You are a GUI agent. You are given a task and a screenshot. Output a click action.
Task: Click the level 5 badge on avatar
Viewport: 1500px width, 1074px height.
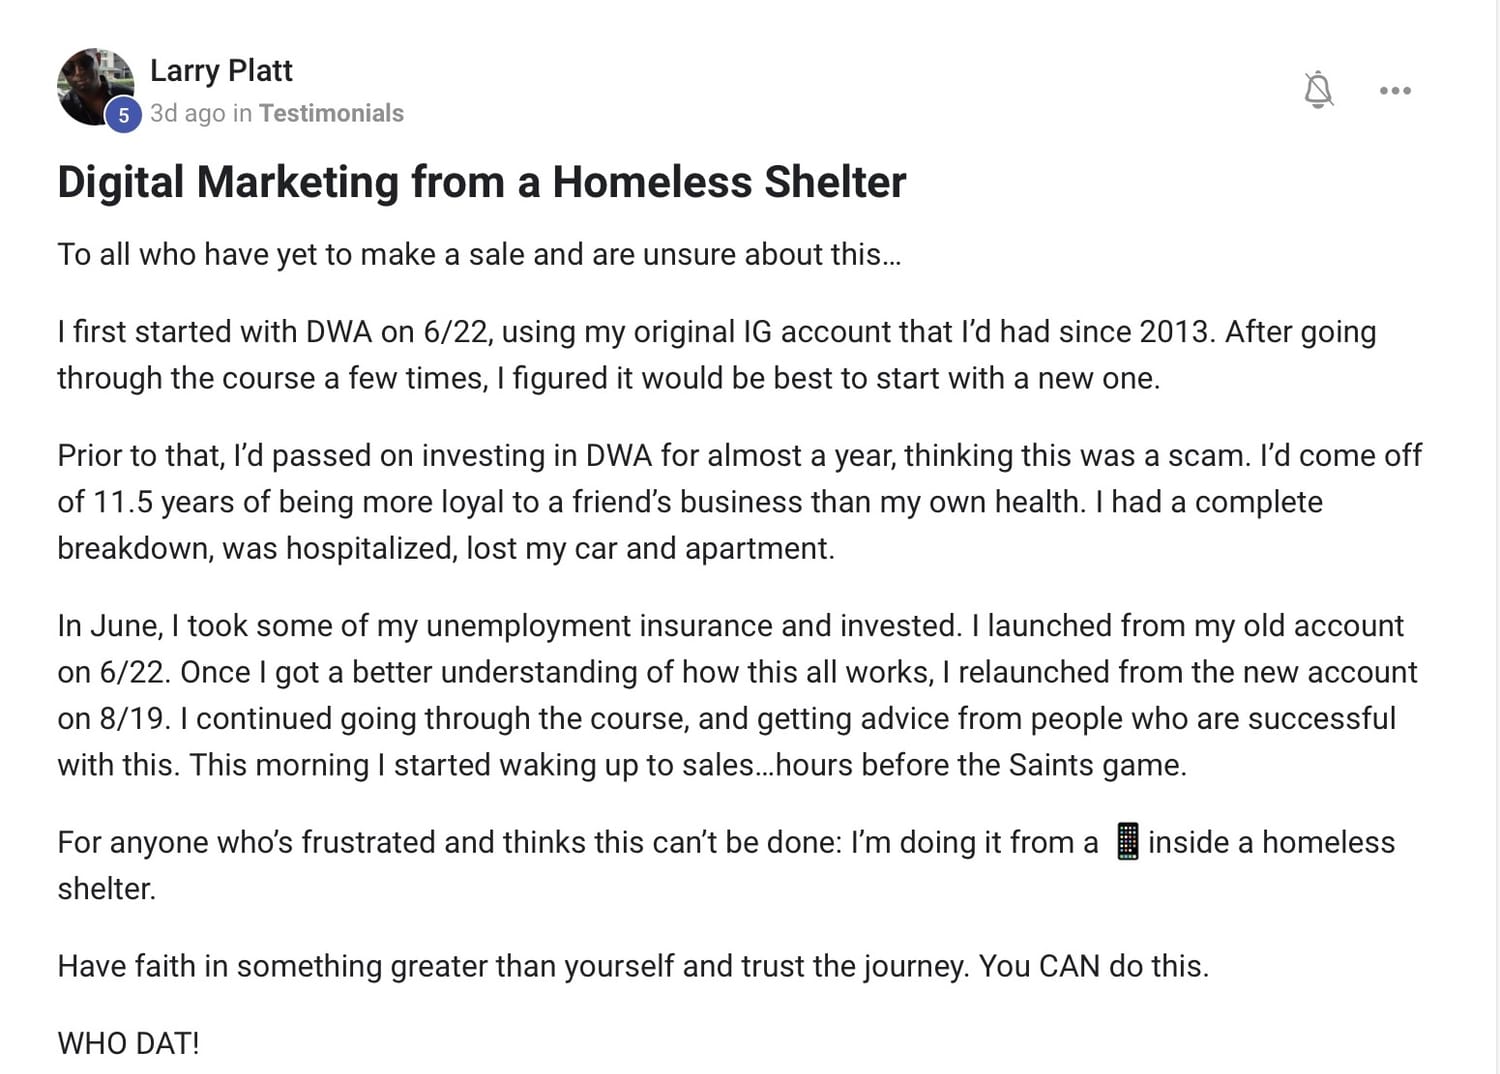tap(123, 115)
